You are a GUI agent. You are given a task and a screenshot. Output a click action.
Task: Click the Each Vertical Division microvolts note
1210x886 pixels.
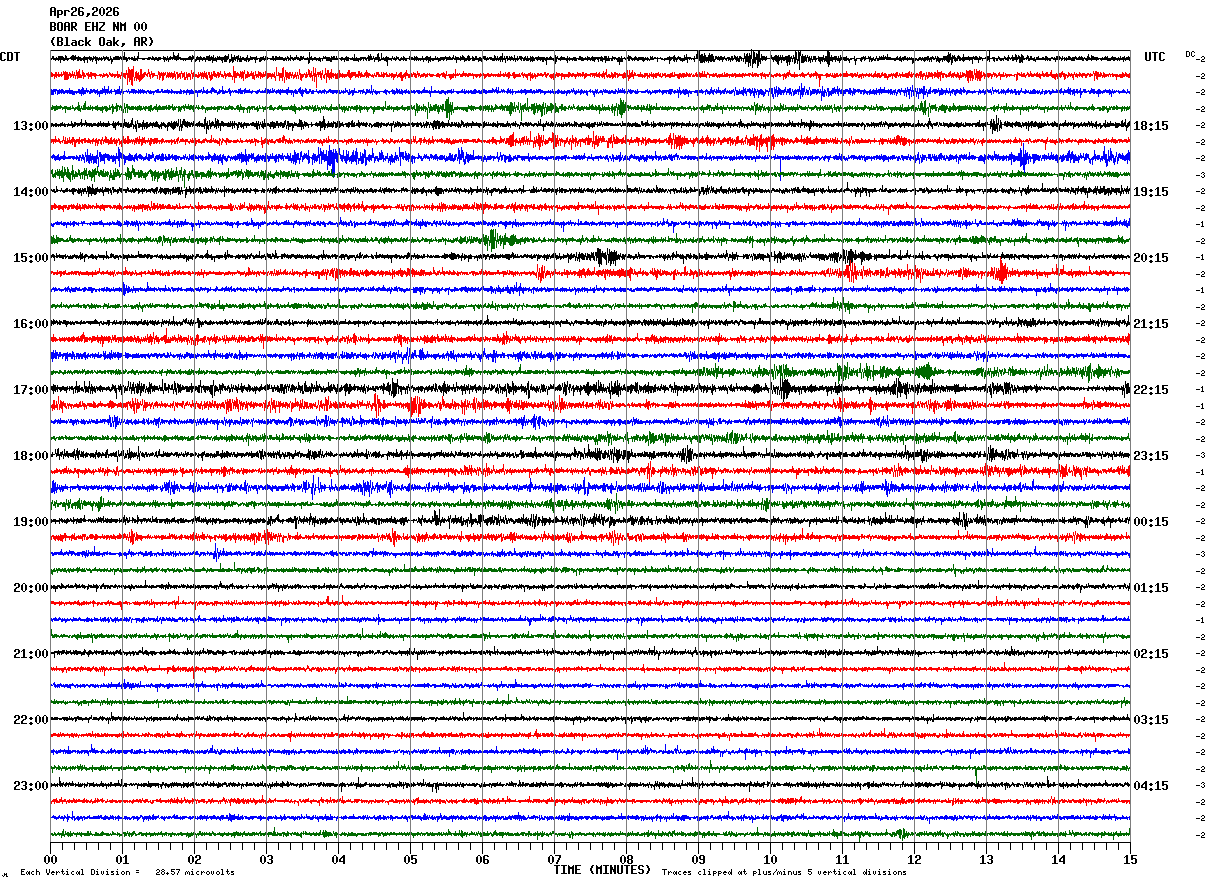[x=128, y=872]
